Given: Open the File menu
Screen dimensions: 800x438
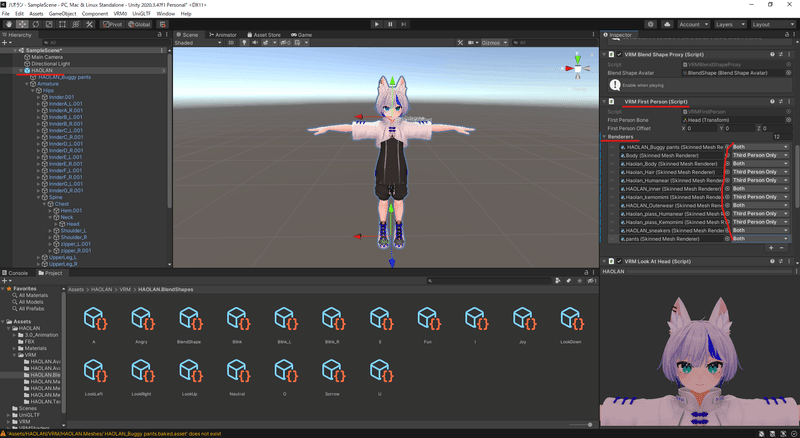Looking at the screenshot, I should tap(6, 14).
